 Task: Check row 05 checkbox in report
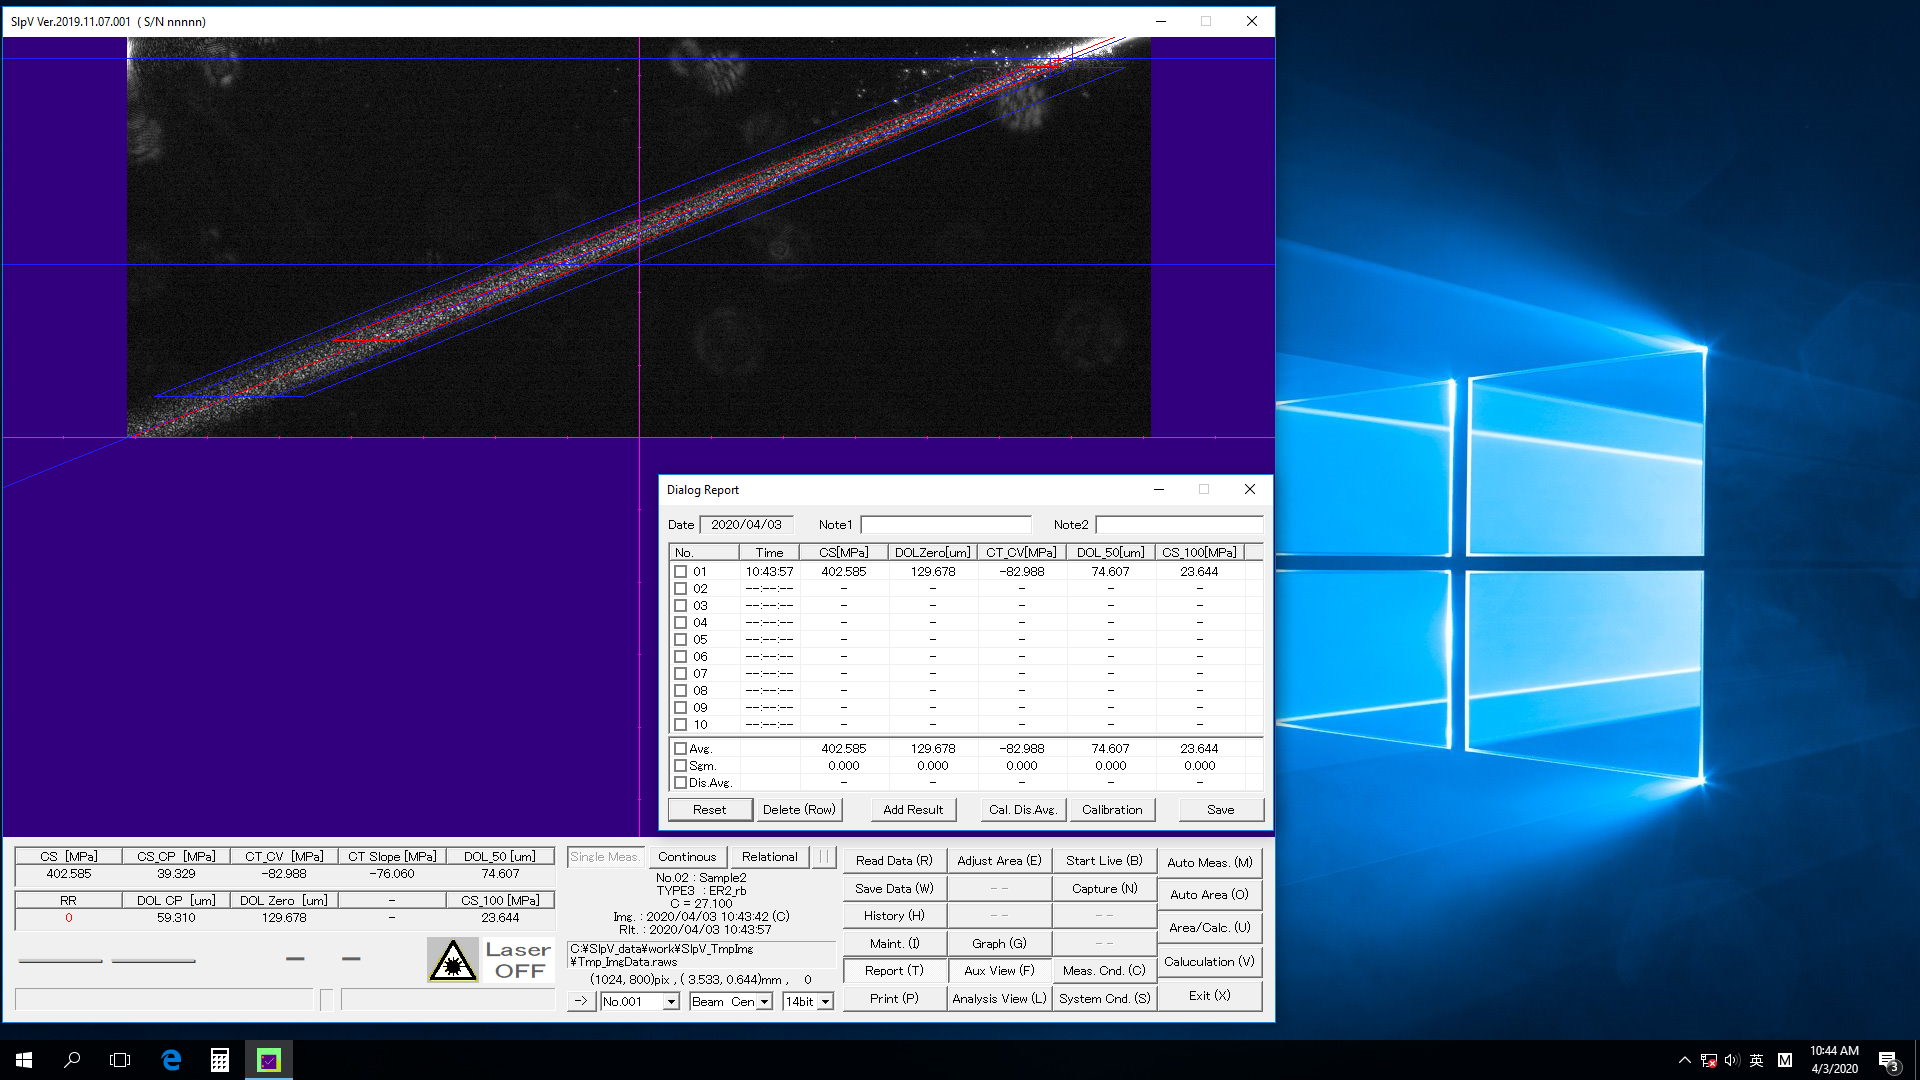(x=681, y=640)
